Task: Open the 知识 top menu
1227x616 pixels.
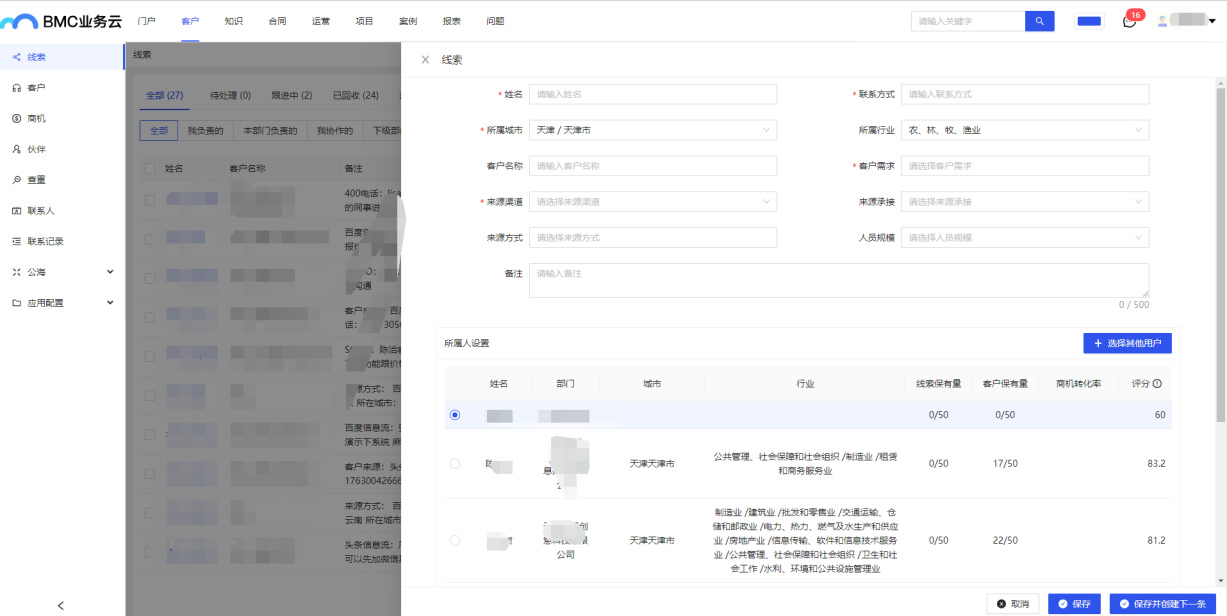Action: click(234, 21)
